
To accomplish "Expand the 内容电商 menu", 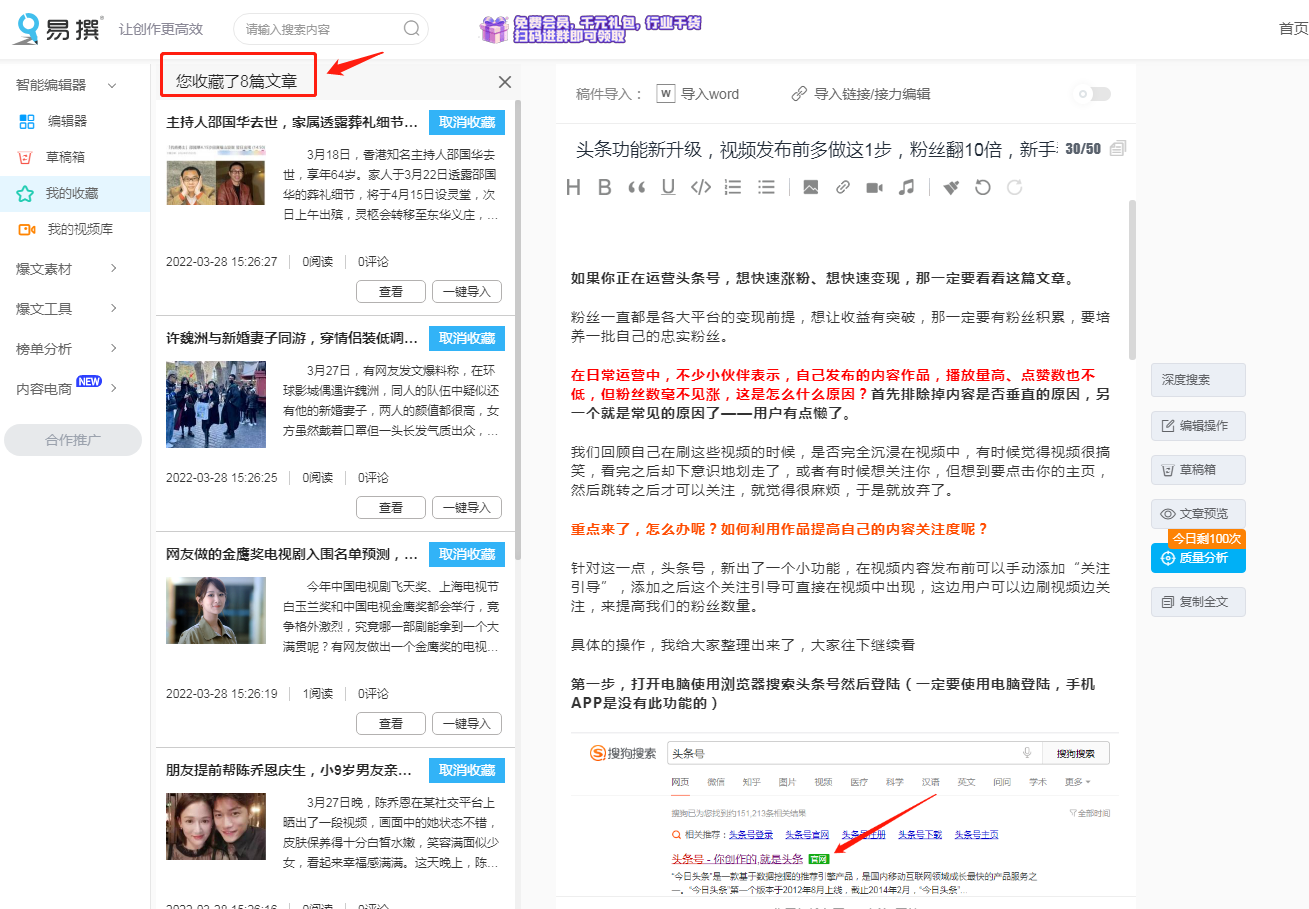I will (113, 388).
